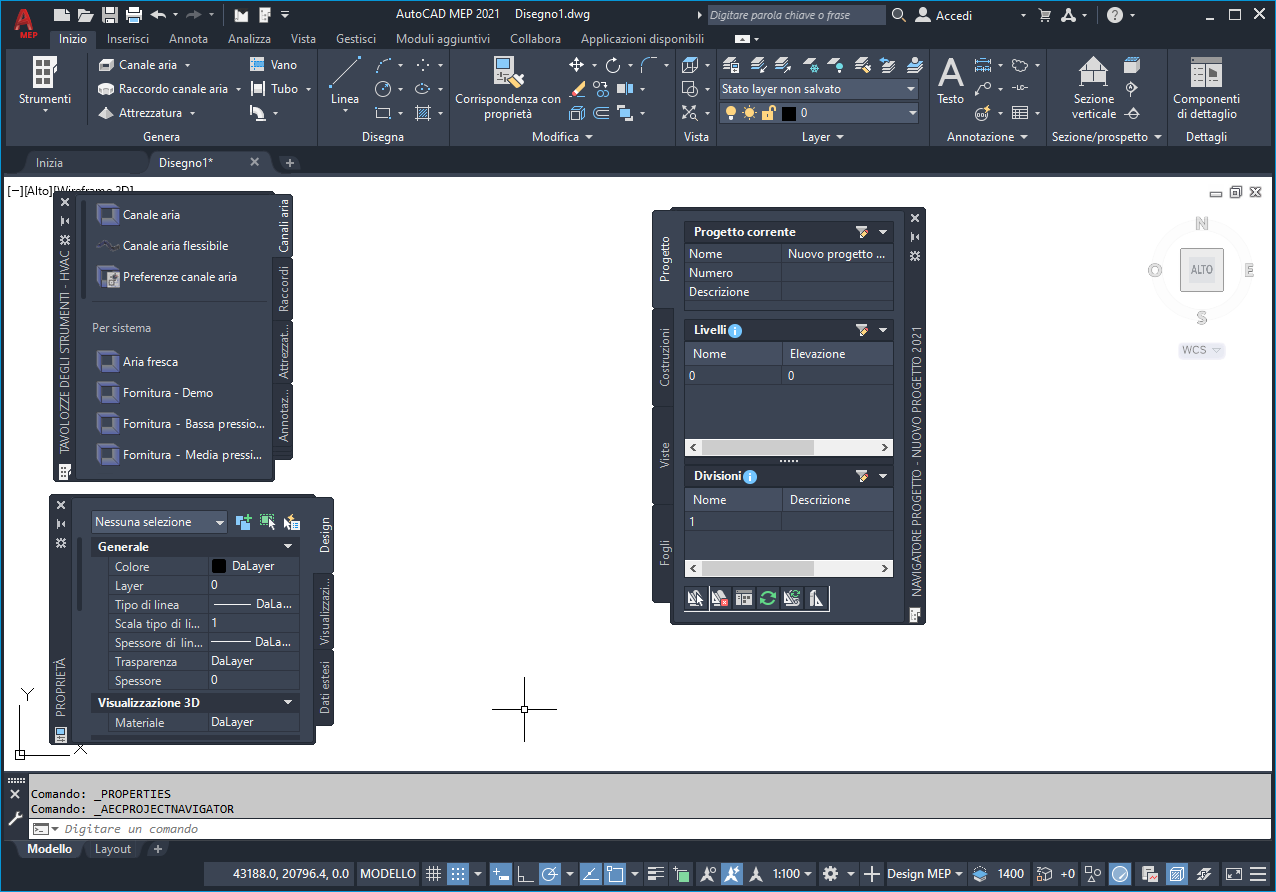The height and width of the screenshot is (892, 1276).
Task: Open the Annota ribbon tab
Action: pos(188,39)
